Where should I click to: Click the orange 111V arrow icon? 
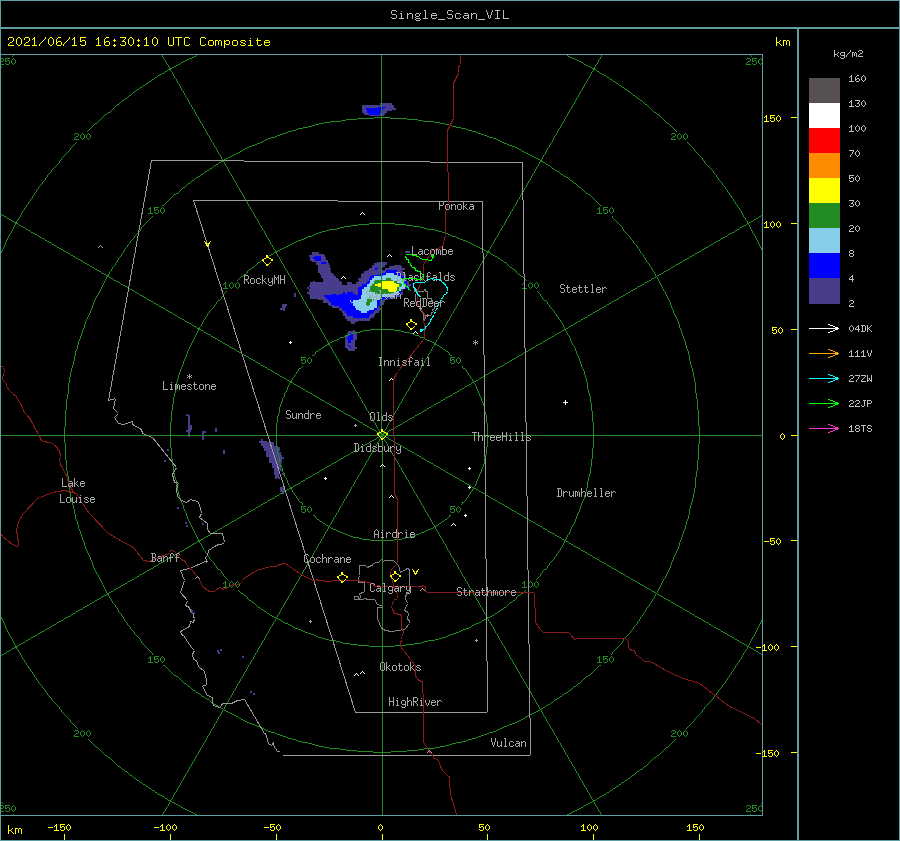(x=824, y=354)
